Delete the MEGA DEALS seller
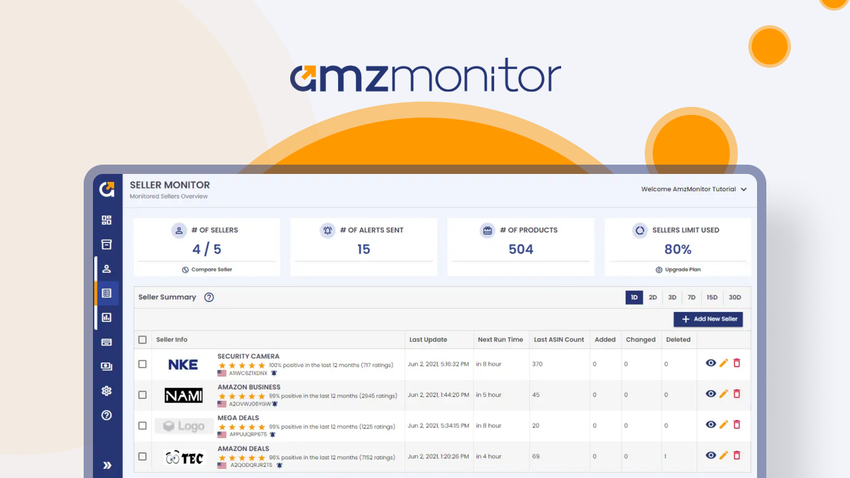The width and height of the screenshot is (850, 478). (x=737, y=425)
